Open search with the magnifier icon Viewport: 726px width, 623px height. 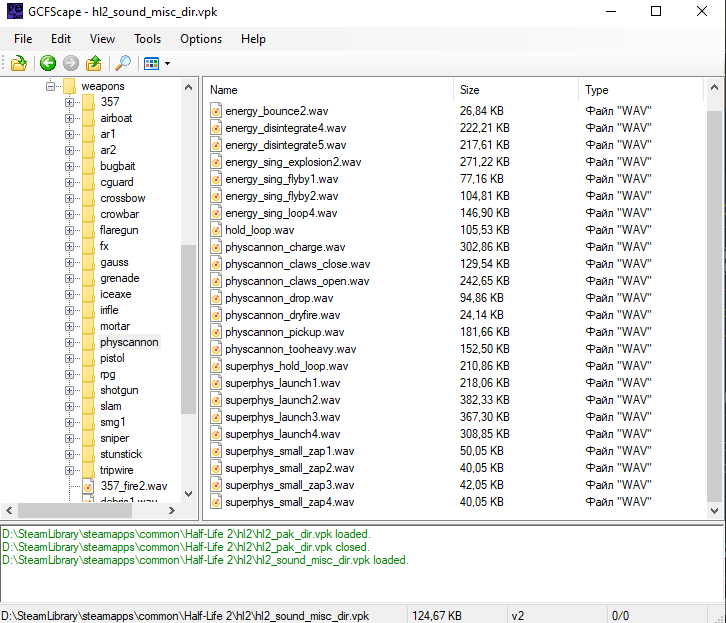(123, 63)
